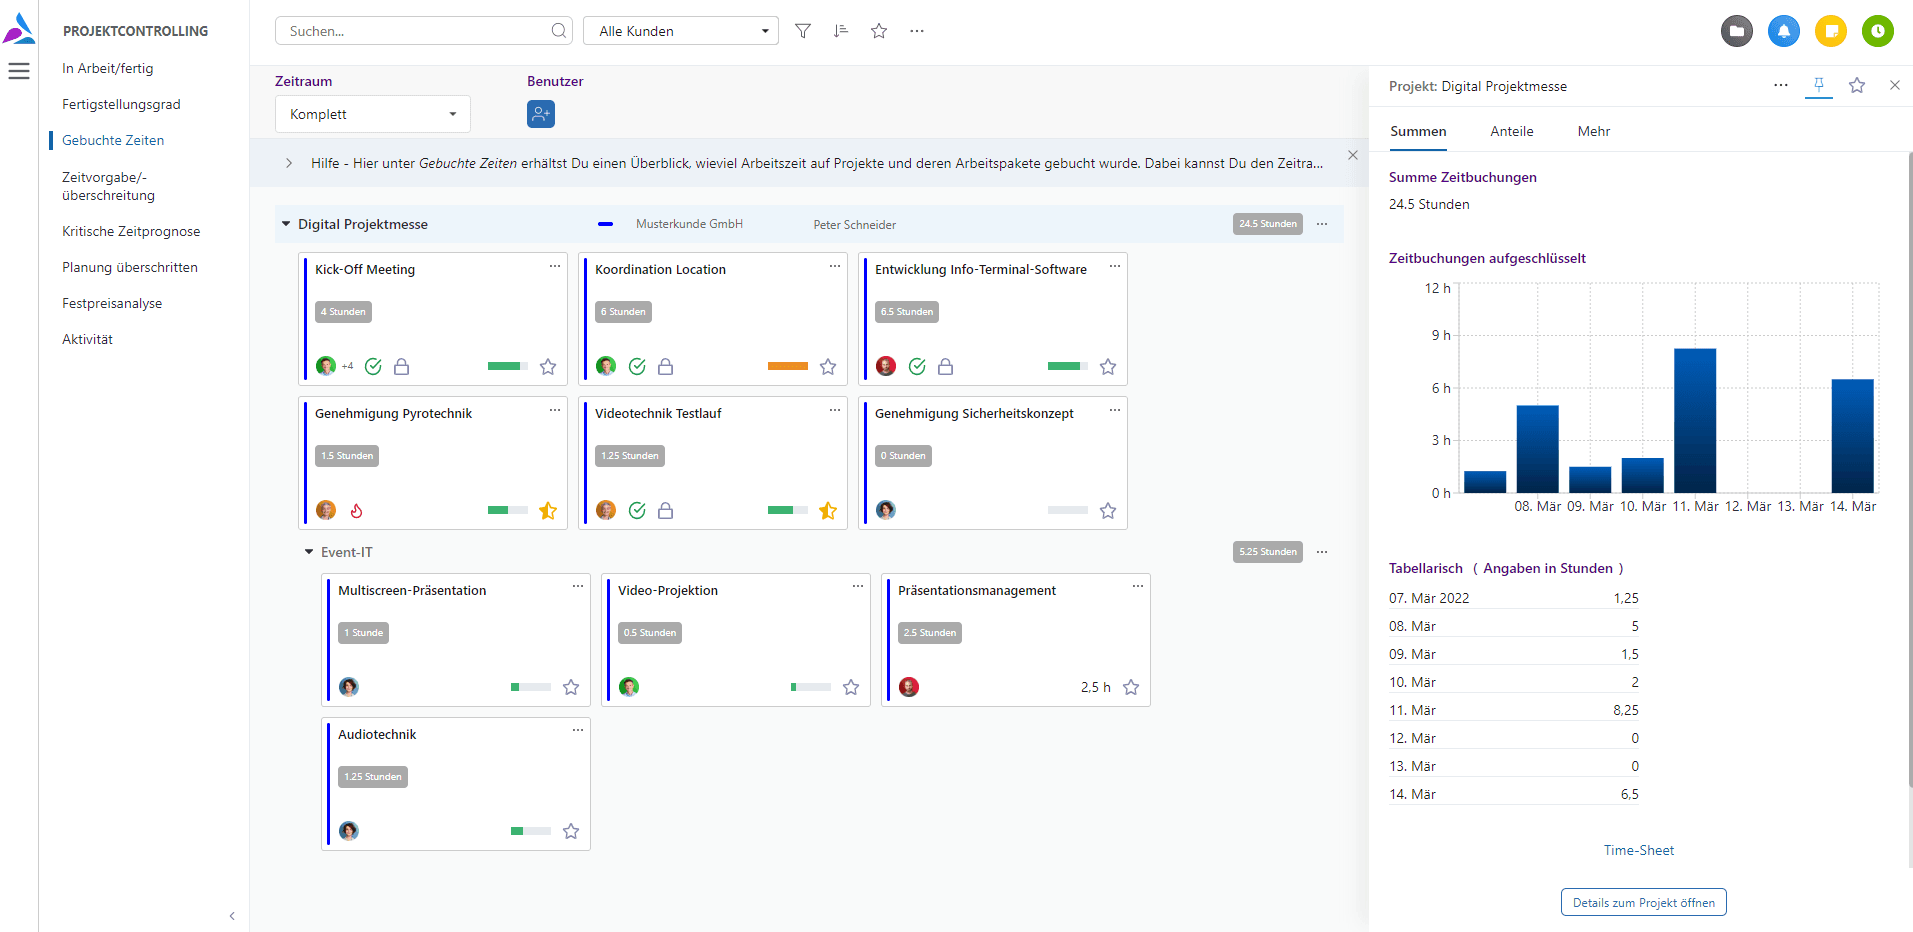Click the filter funnel icon in toolbar
The image size is (1913, 932).
pos(802,31)
